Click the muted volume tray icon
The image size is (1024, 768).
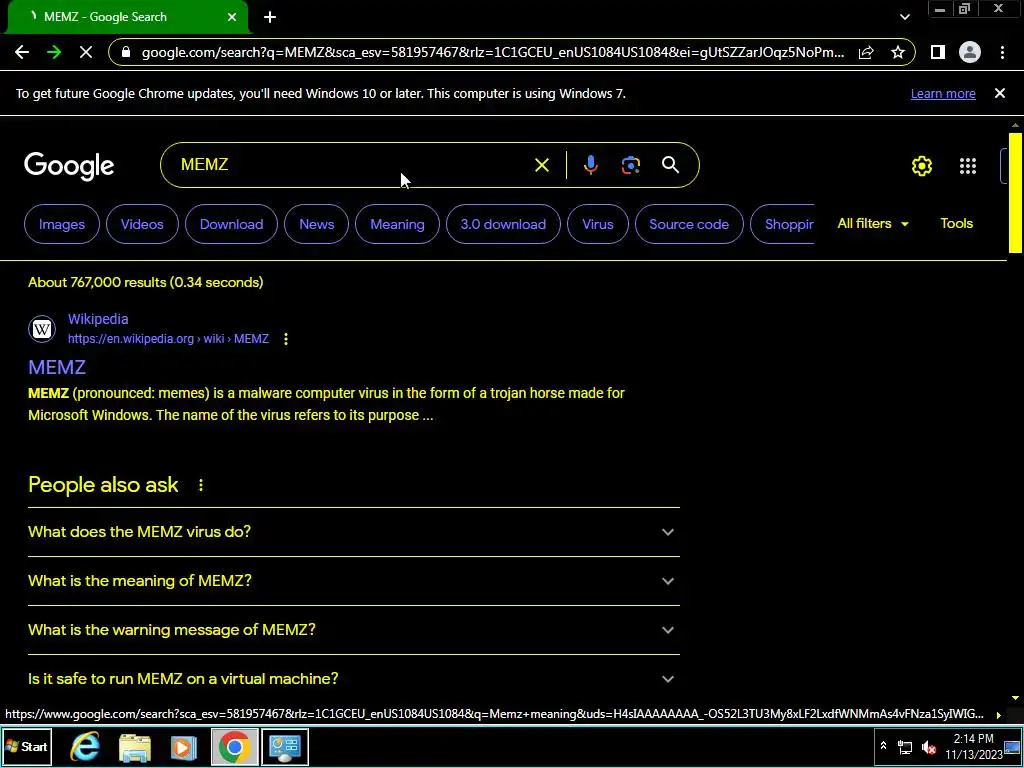pos(928,747)
